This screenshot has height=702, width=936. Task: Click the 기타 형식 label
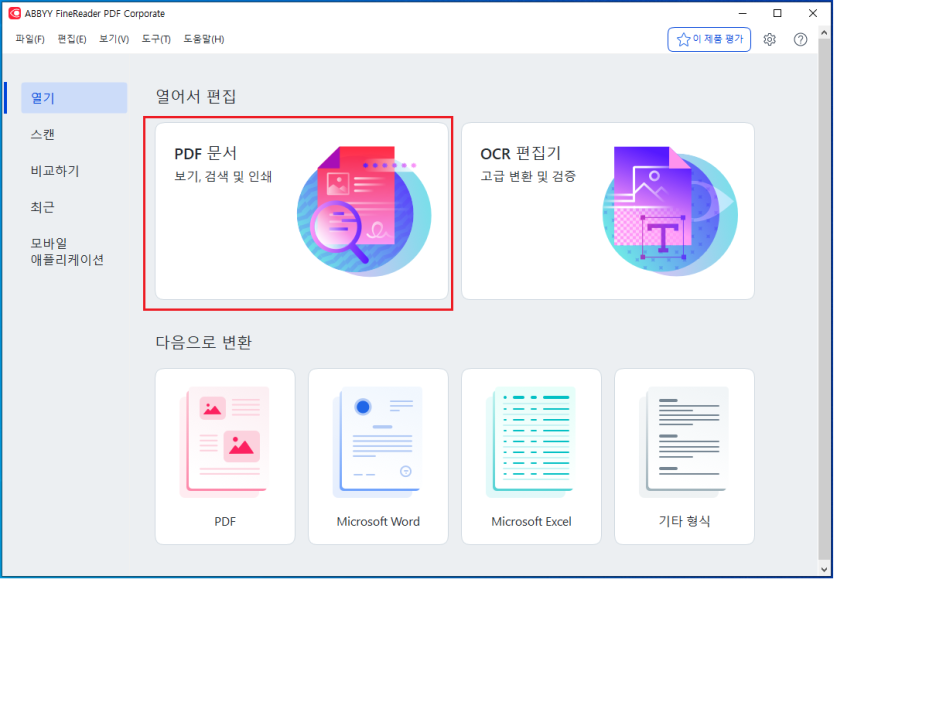pos(684,521)
